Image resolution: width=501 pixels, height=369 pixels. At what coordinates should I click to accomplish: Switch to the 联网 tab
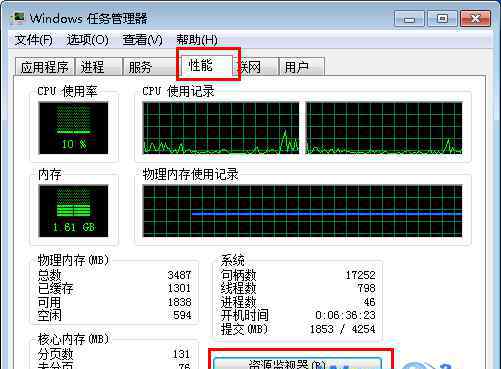(x=257, y=67)
